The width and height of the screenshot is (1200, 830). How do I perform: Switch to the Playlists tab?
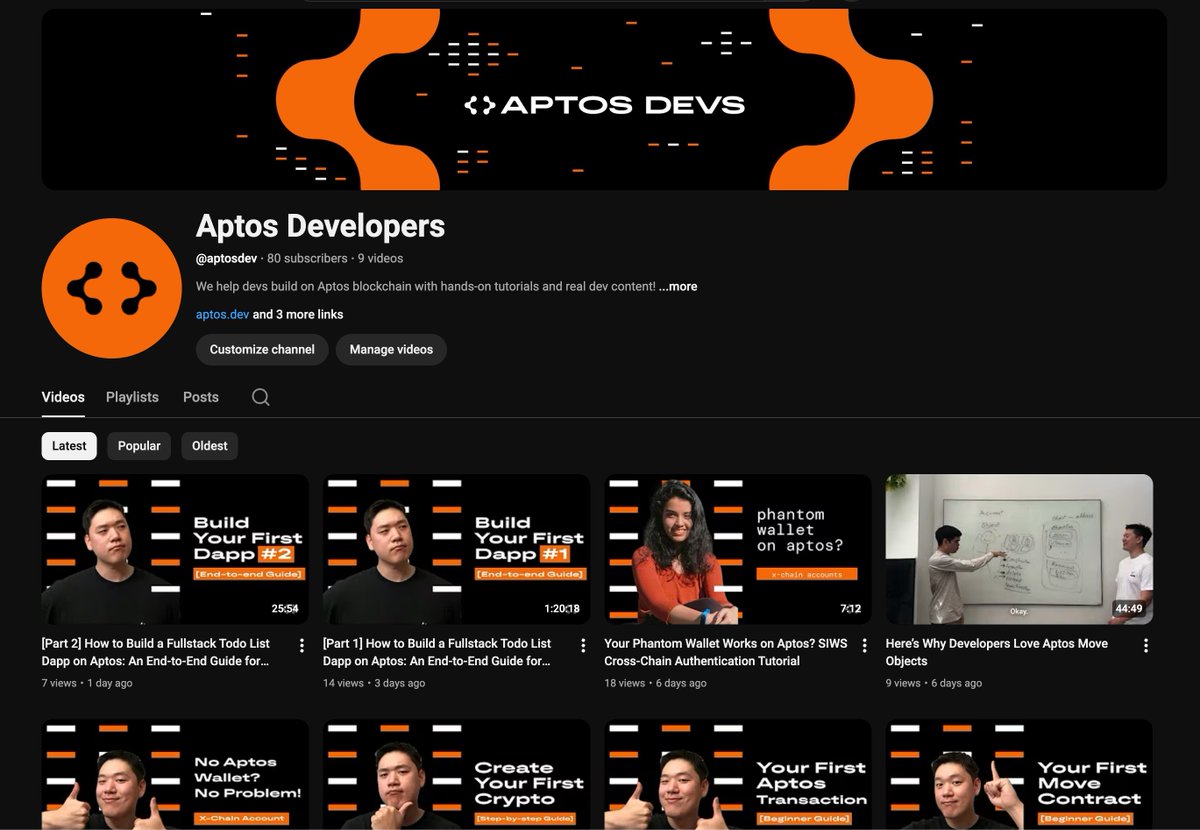click(x=132, y=397)
